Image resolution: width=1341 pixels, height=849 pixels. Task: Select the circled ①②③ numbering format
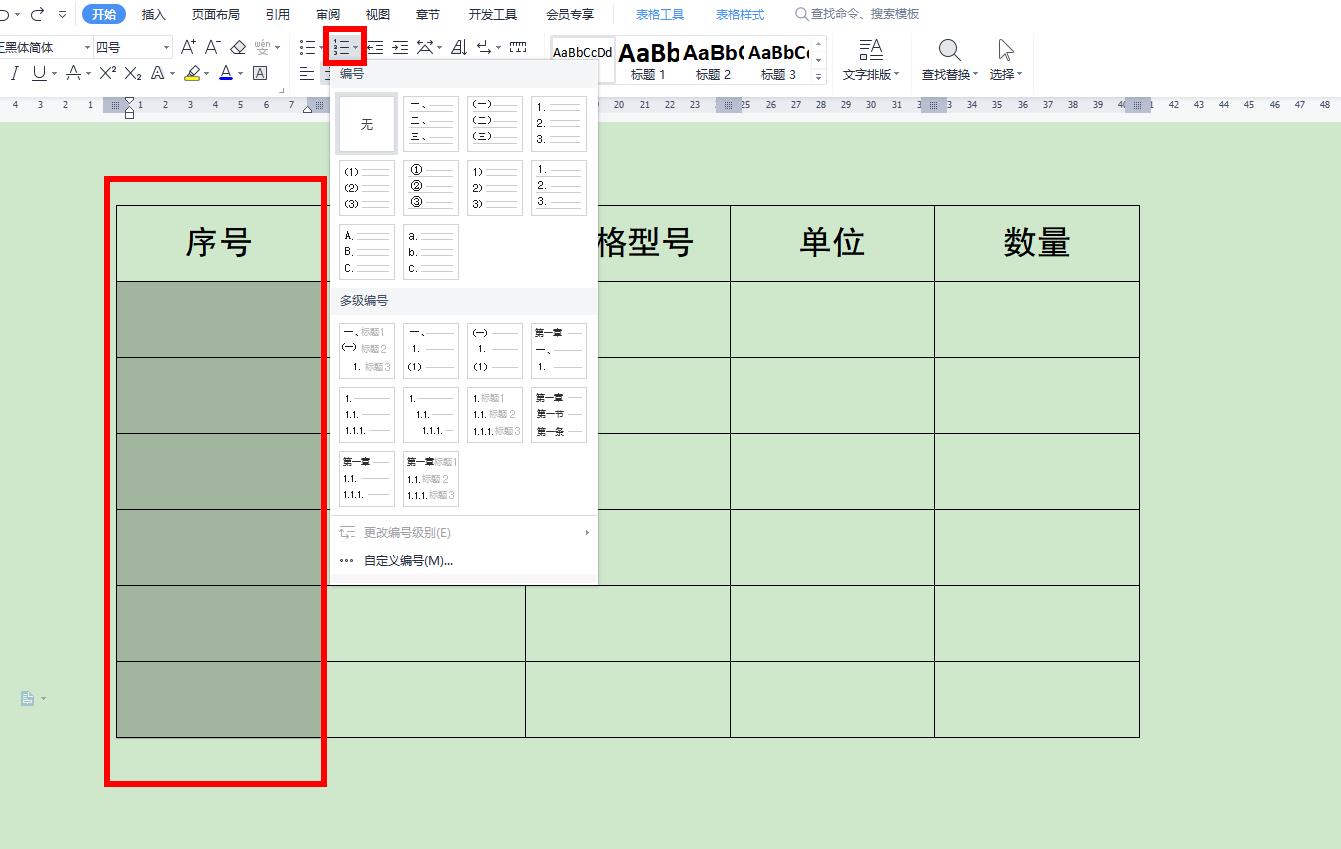tap(431, 188)
